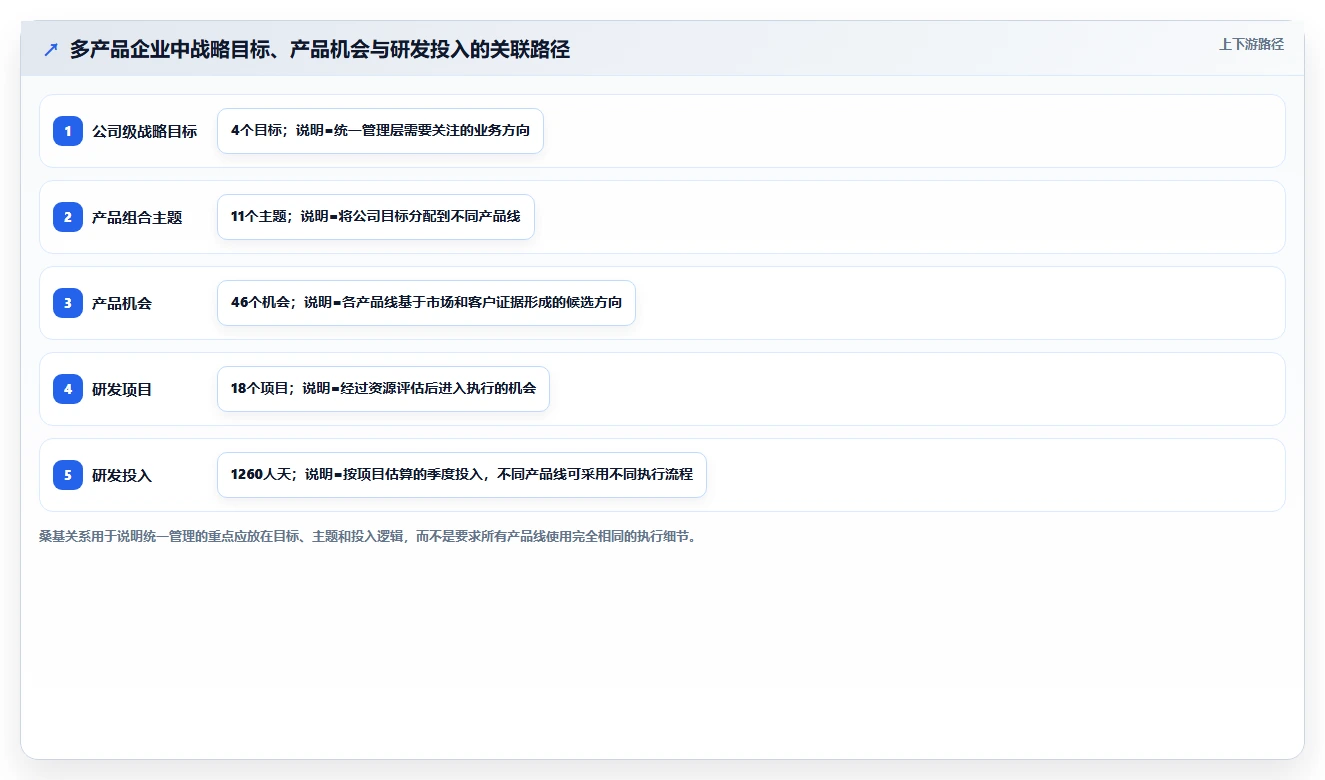Click the footnote starting with 桑基关系用于说明
This screenshot has height=780, width=1325.
[368, 536]
